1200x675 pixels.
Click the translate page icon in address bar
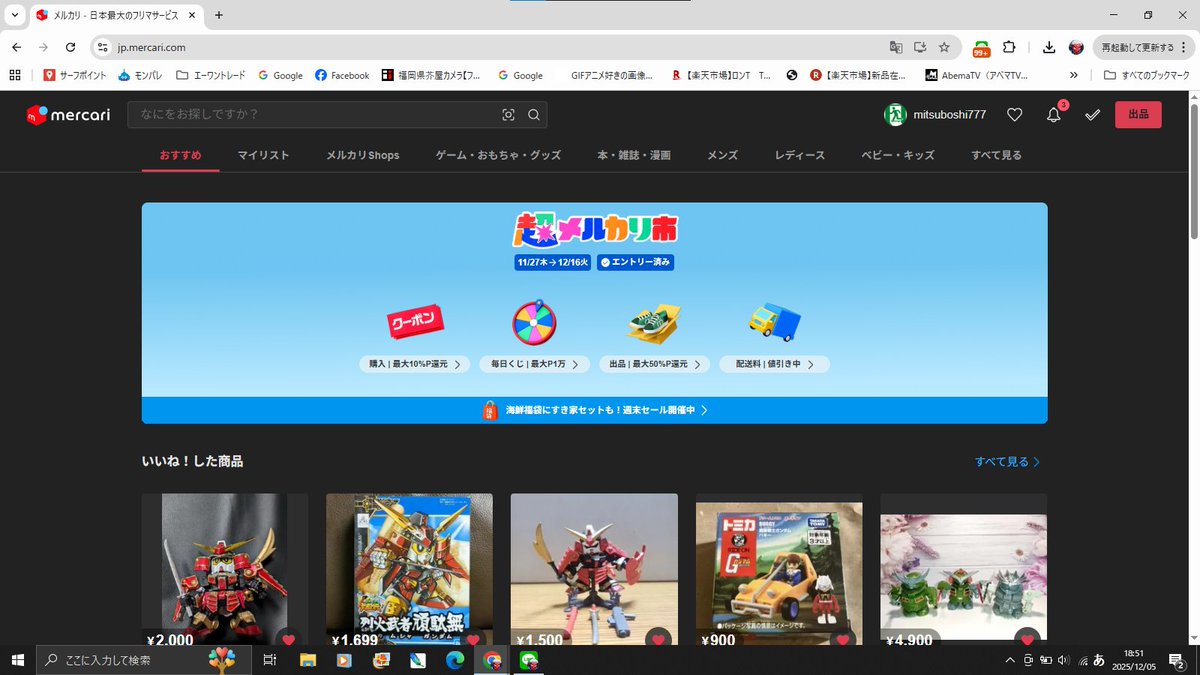(896, 47)
